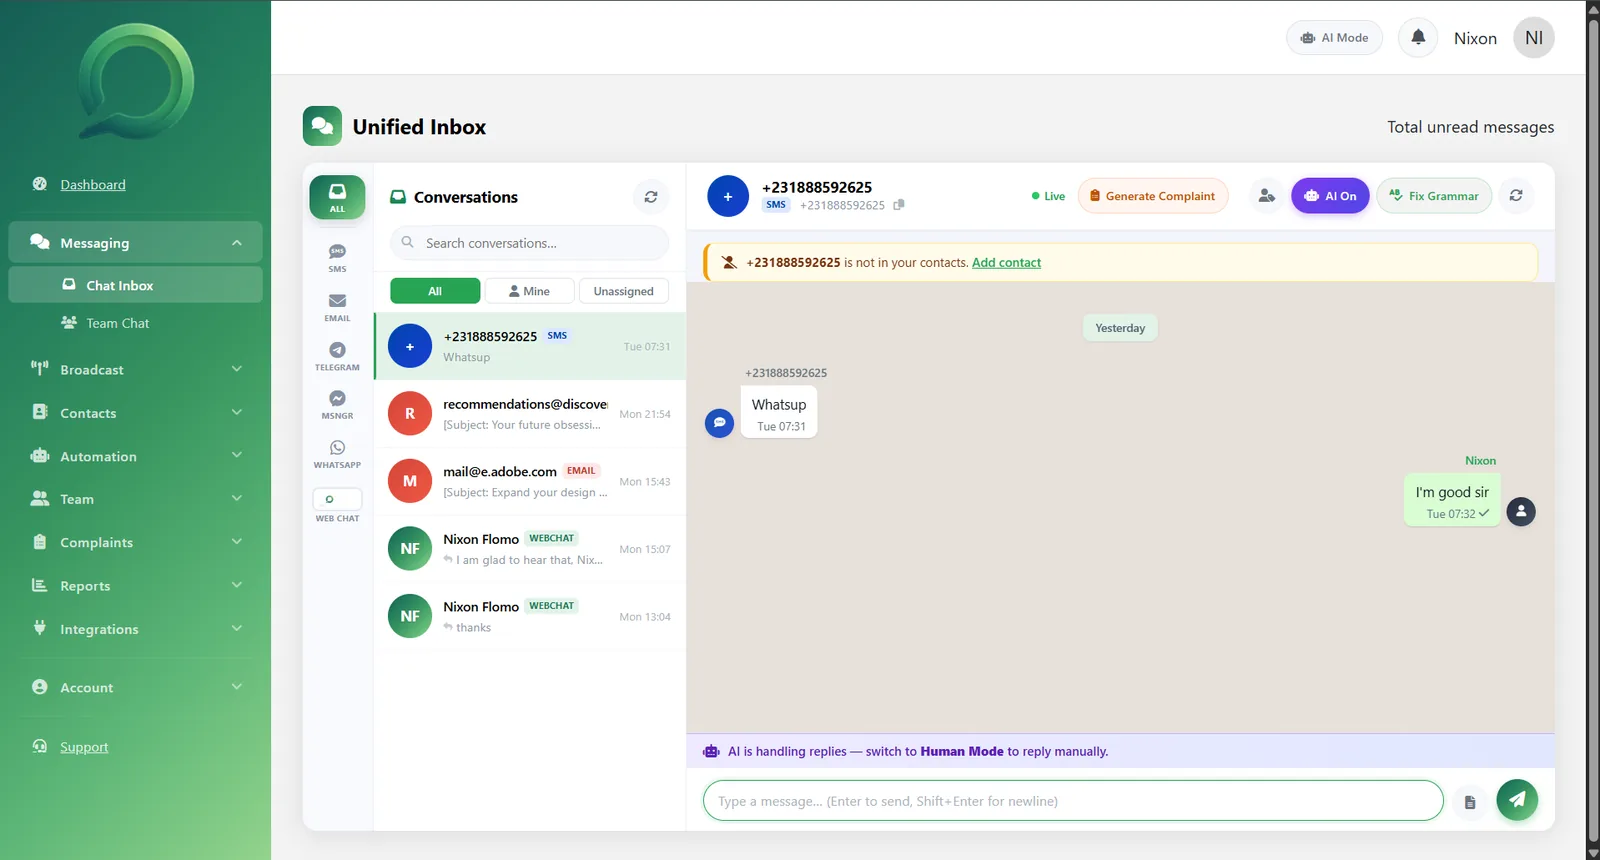This screenshot has height=860, width=1600.
Task: Click the attach file icon
Action: tap(1470, 802)
